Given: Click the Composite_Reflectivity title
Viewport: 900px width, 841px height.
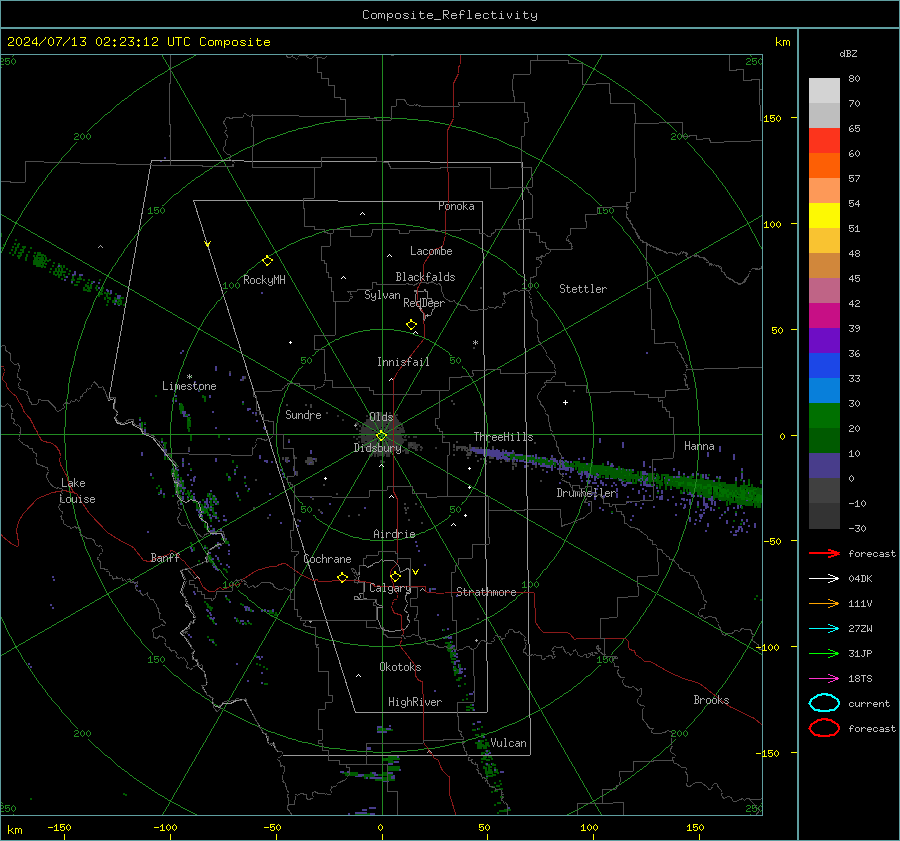Looking at the screenshot, I should pos(449,15).
